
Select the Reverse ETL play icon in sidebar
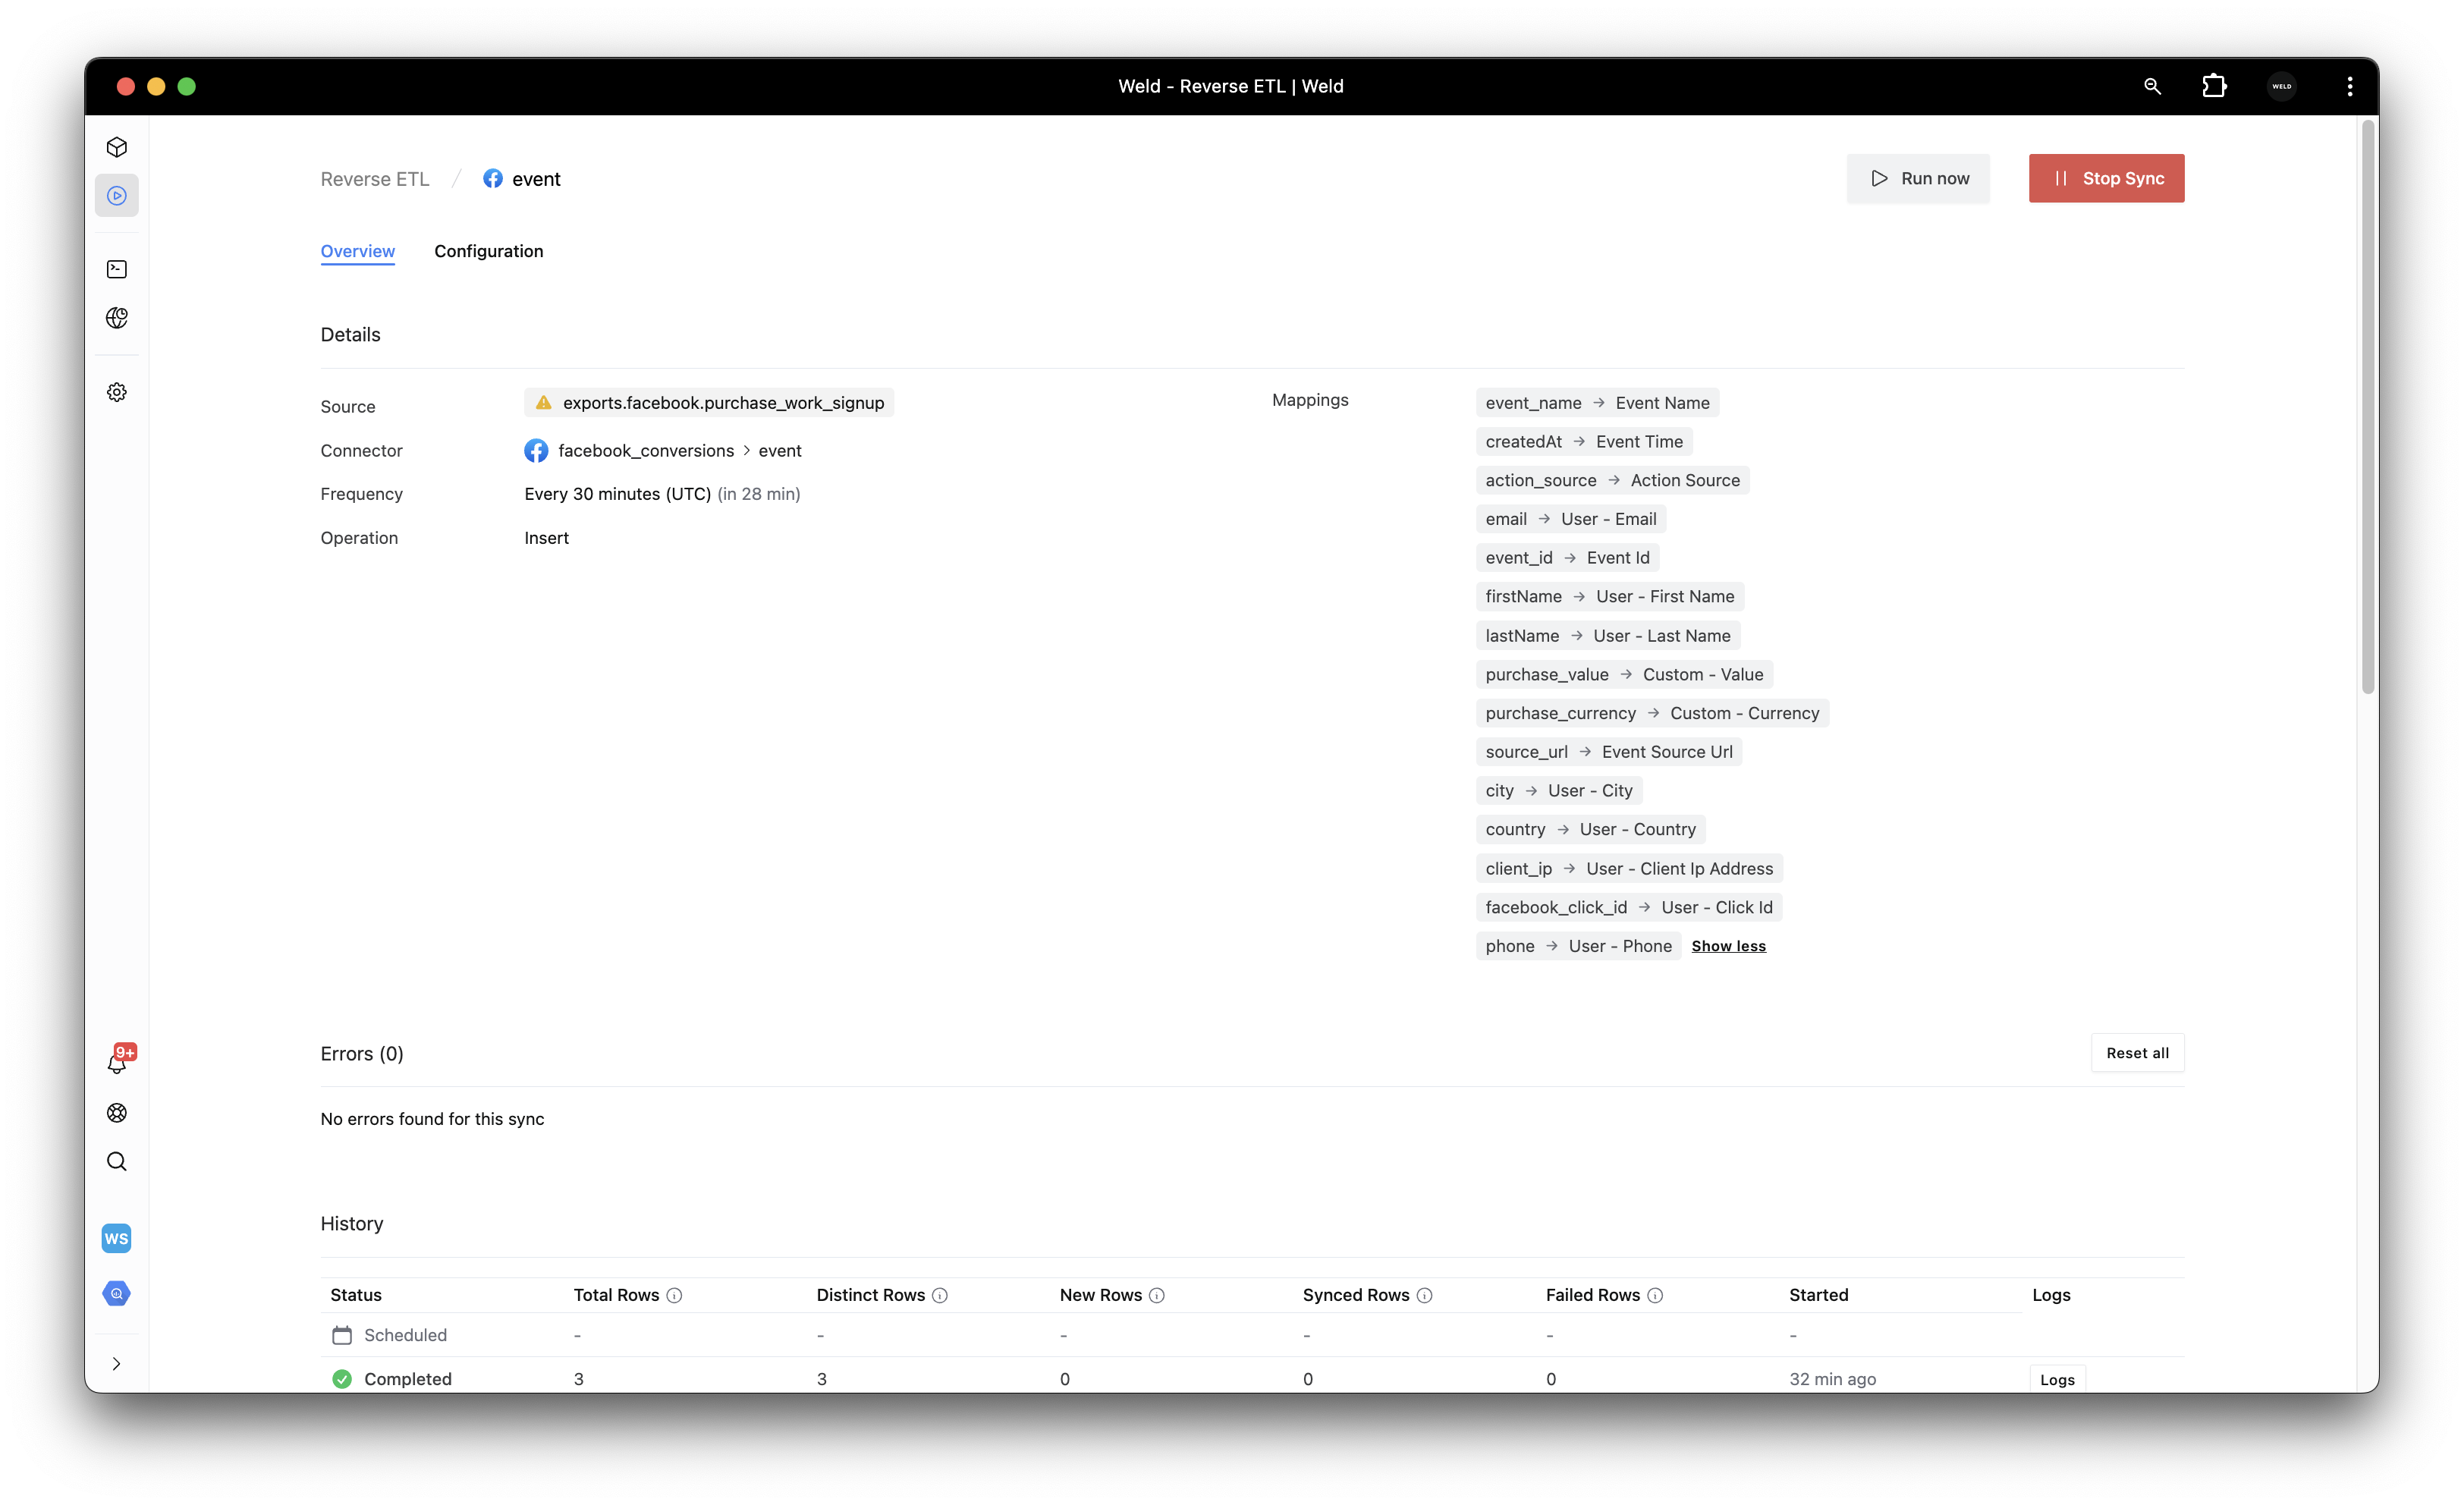(117, 196)
